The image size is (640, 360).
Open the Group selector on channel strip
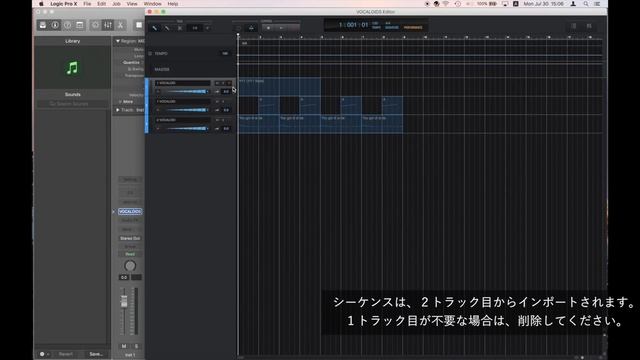coord(130,247)
